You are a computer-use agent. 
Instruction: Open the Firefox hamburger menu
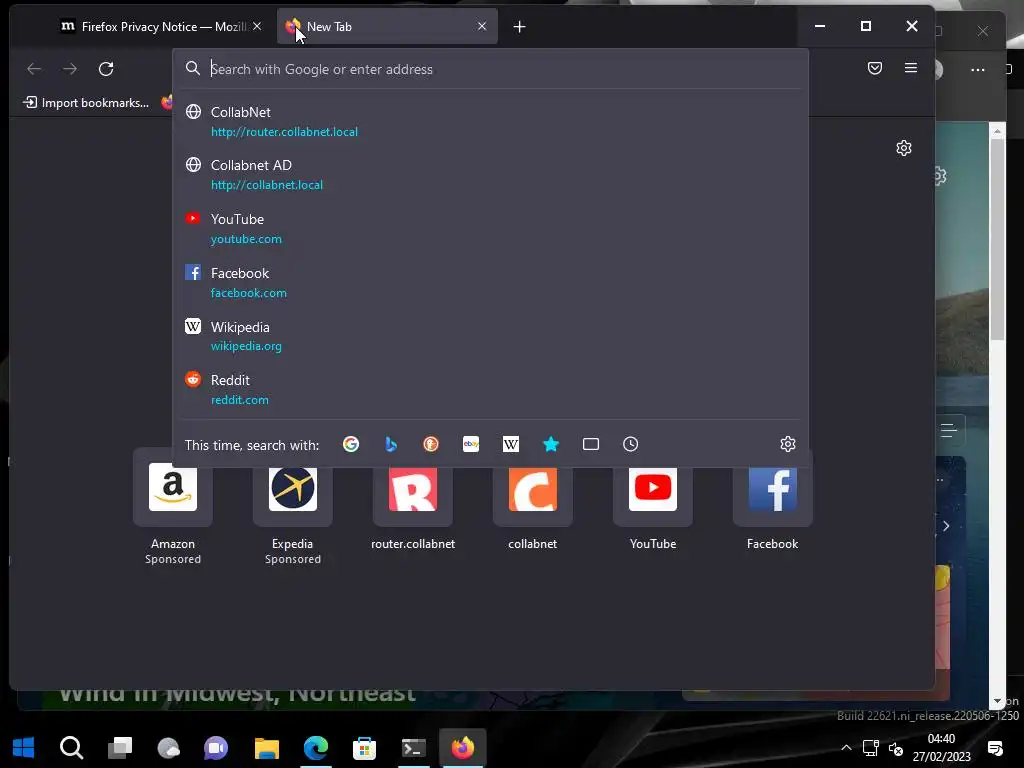(910, 68)
